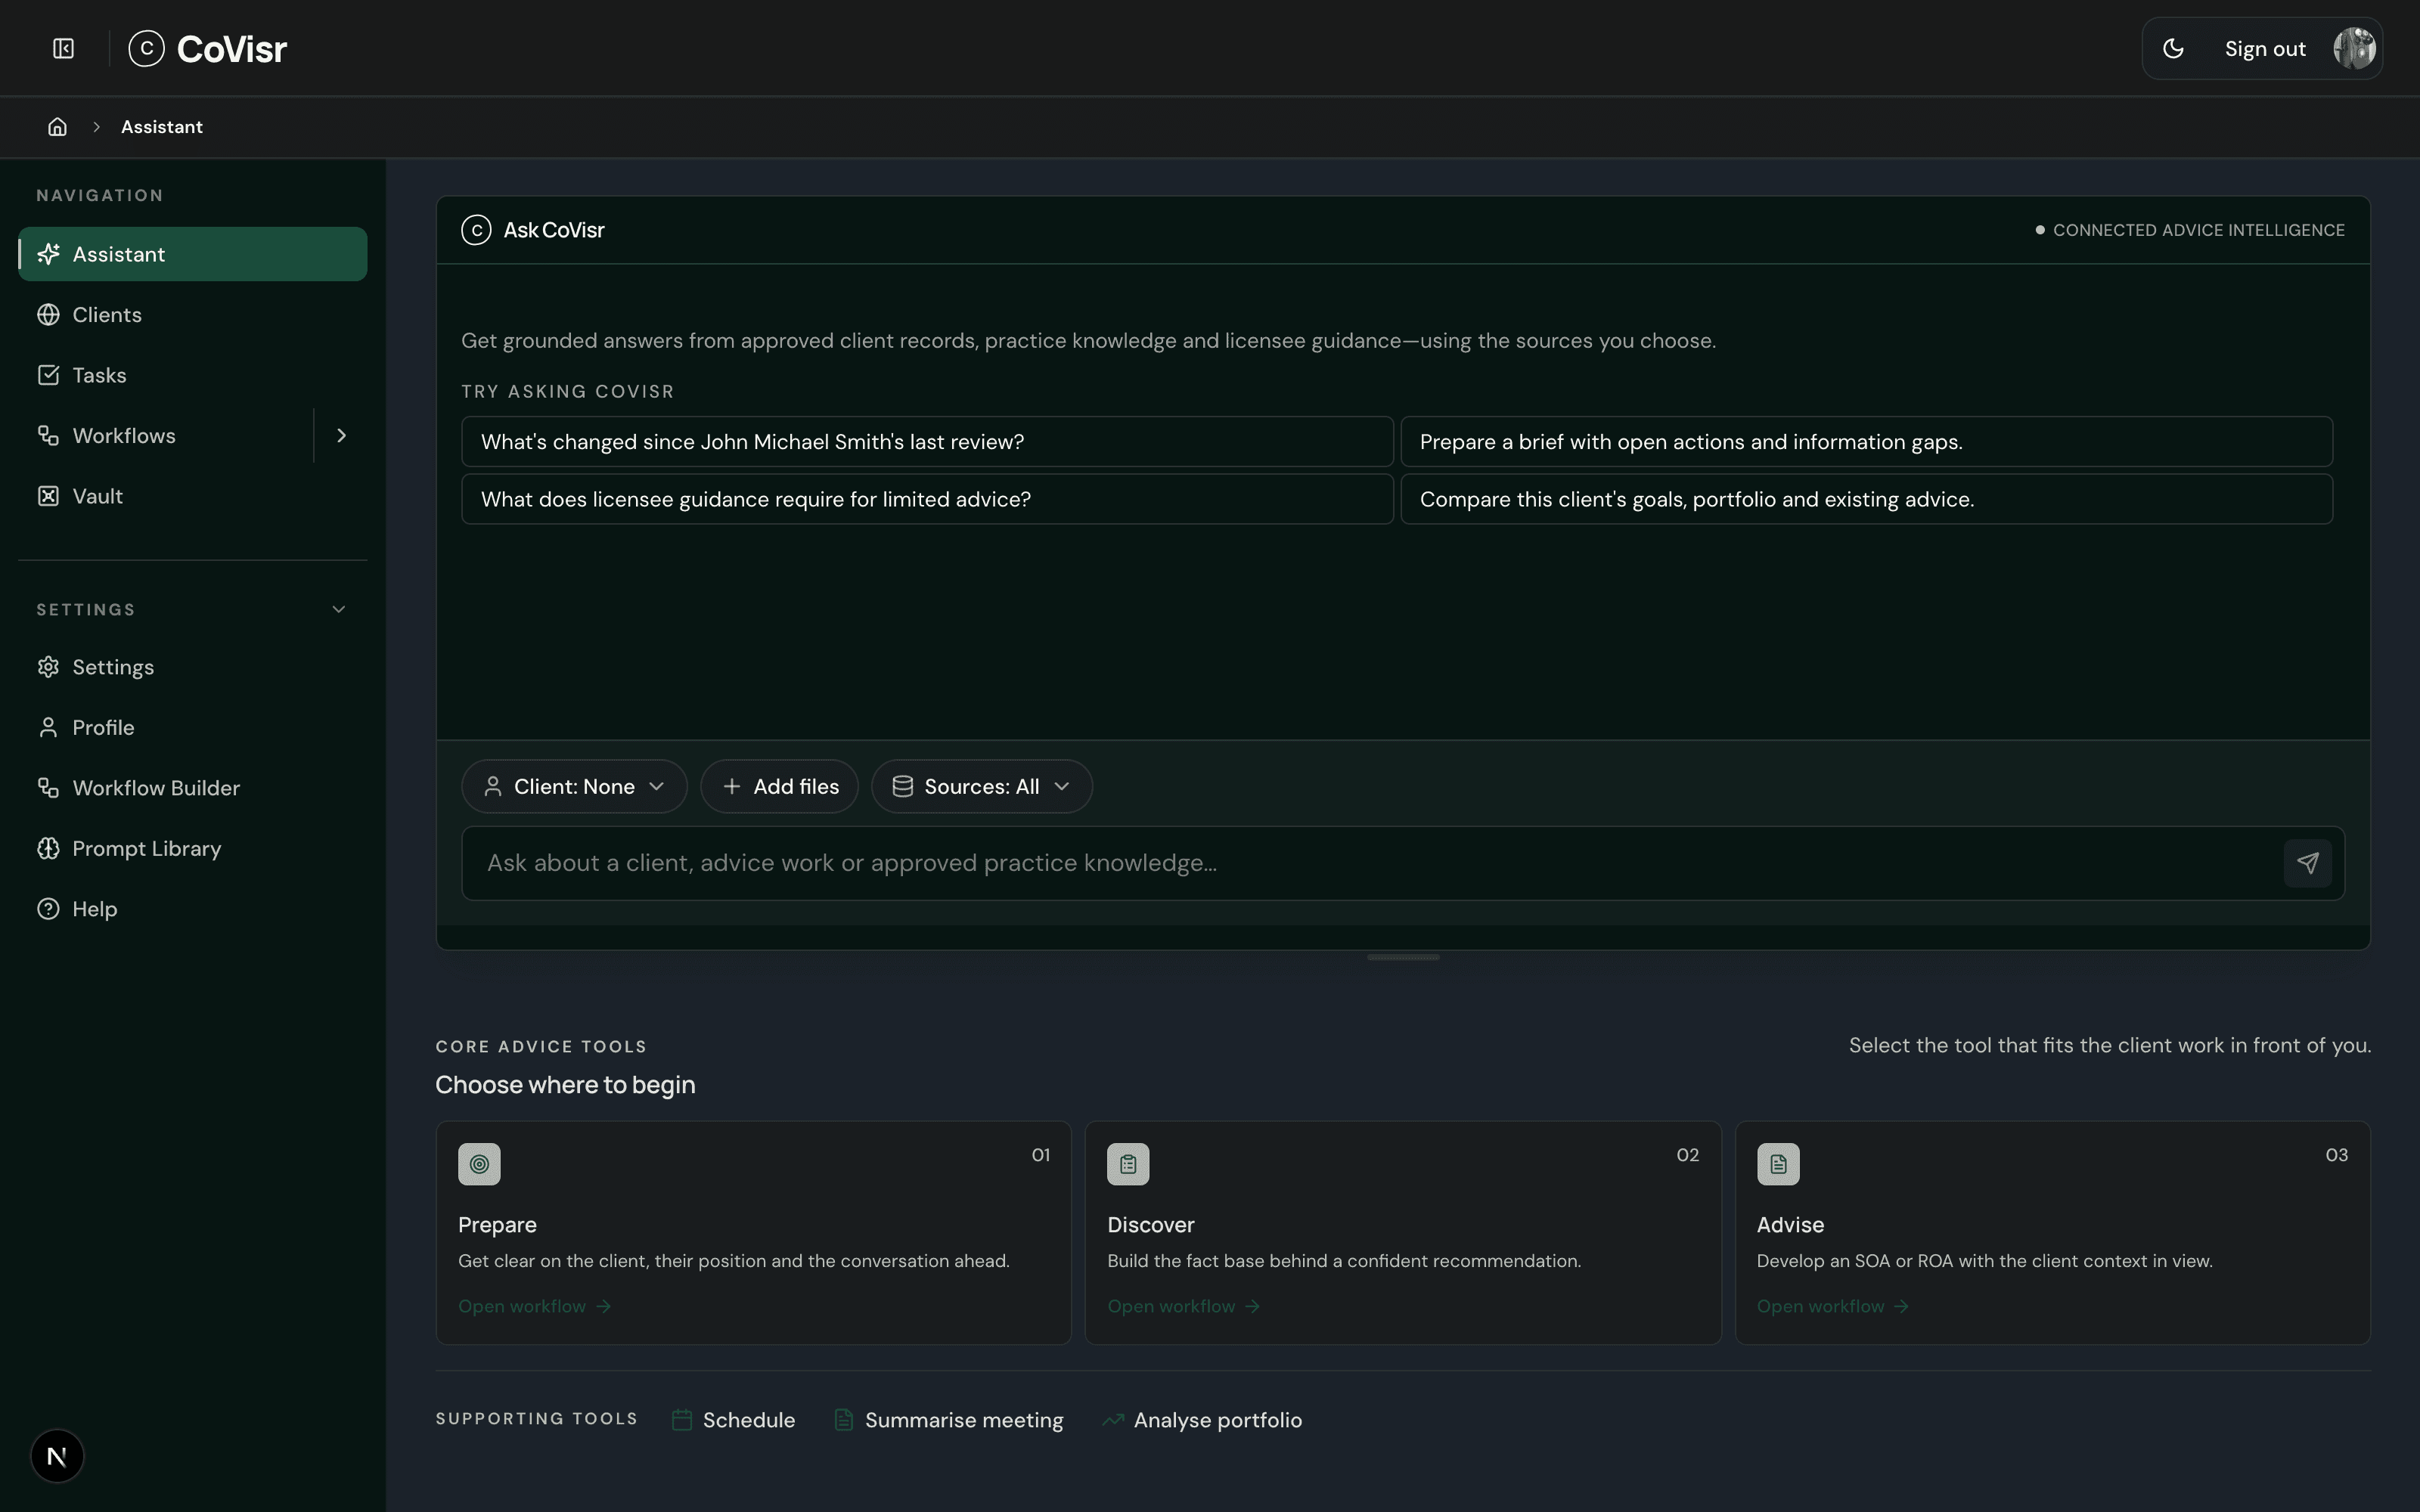Open the Analyse portfolio tool
The width and height of the screenshot is (2420, 1512).
point(1202,1420)
